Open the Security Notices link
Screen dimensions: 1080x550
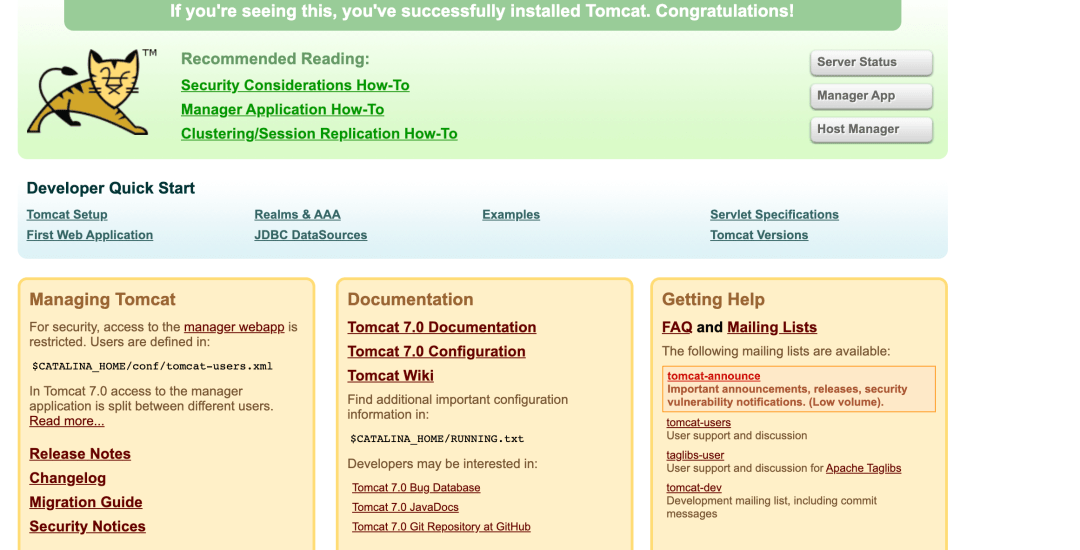[87, 526]
